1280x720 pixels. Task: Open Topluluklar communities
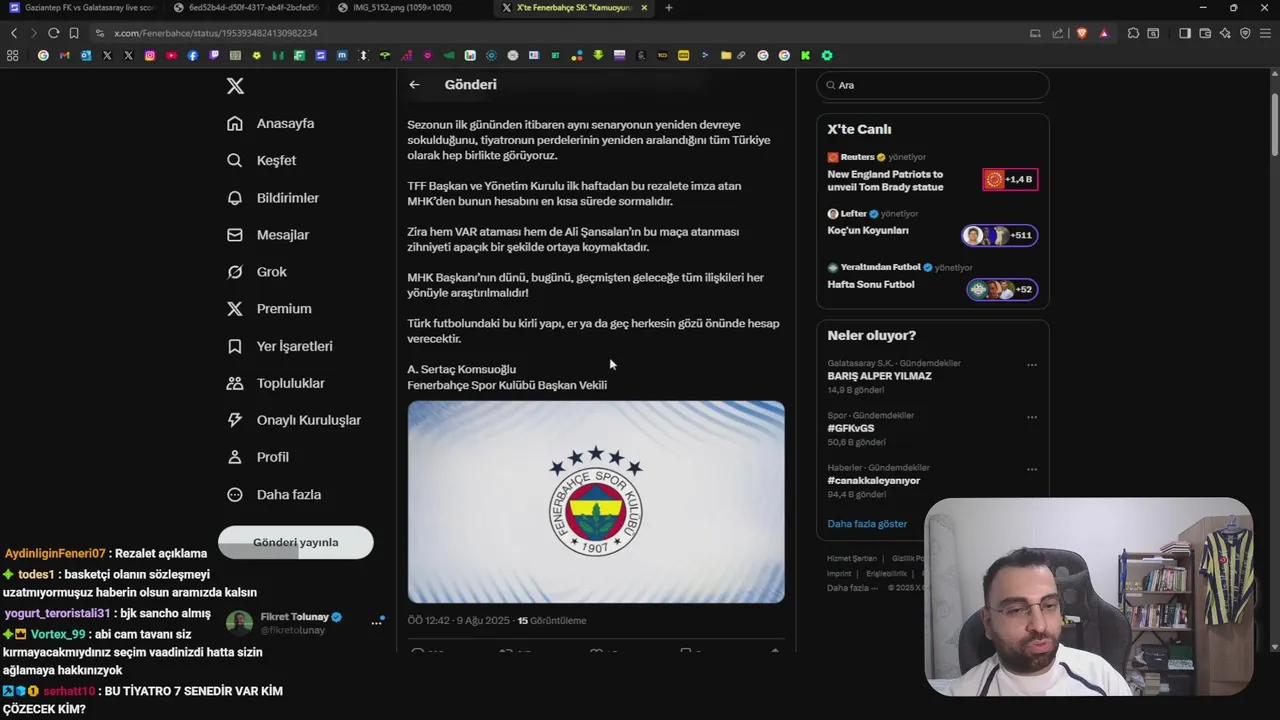click(276, 383)
